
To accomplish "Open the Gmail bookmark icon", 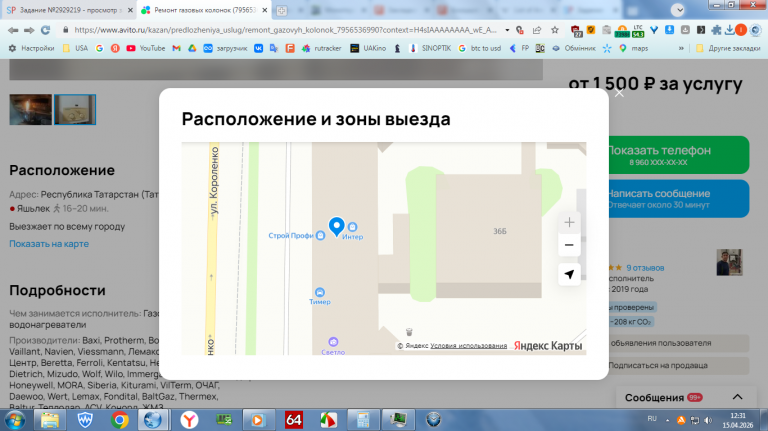I will (176, 48).
